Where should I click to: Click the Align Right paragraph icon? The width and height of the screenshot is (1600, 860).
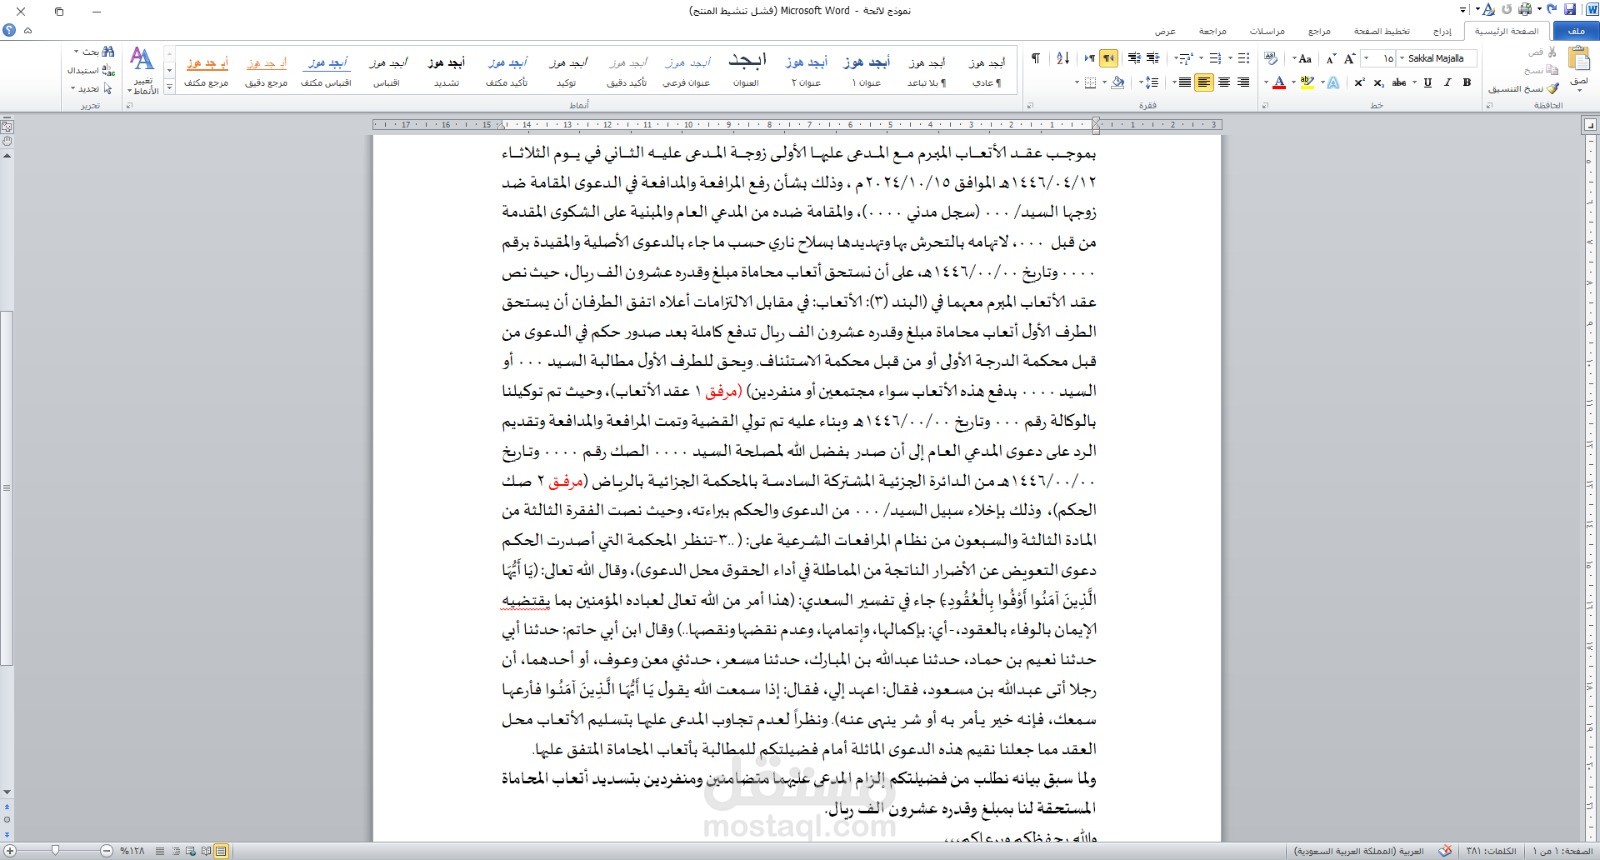[x=1244, y=82]
